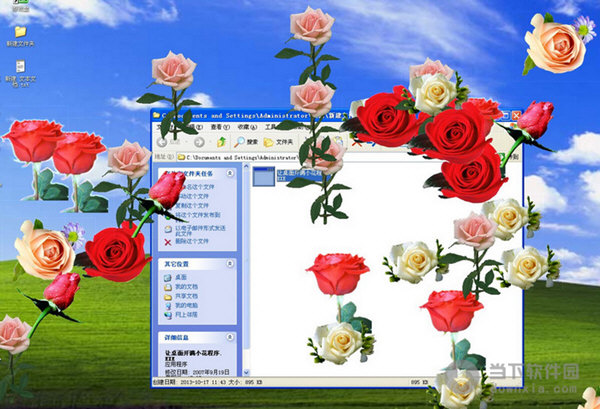Select the 让桌面开满小花程序 exe file
This screenshot has height=409, width=600.
(287, 176)
